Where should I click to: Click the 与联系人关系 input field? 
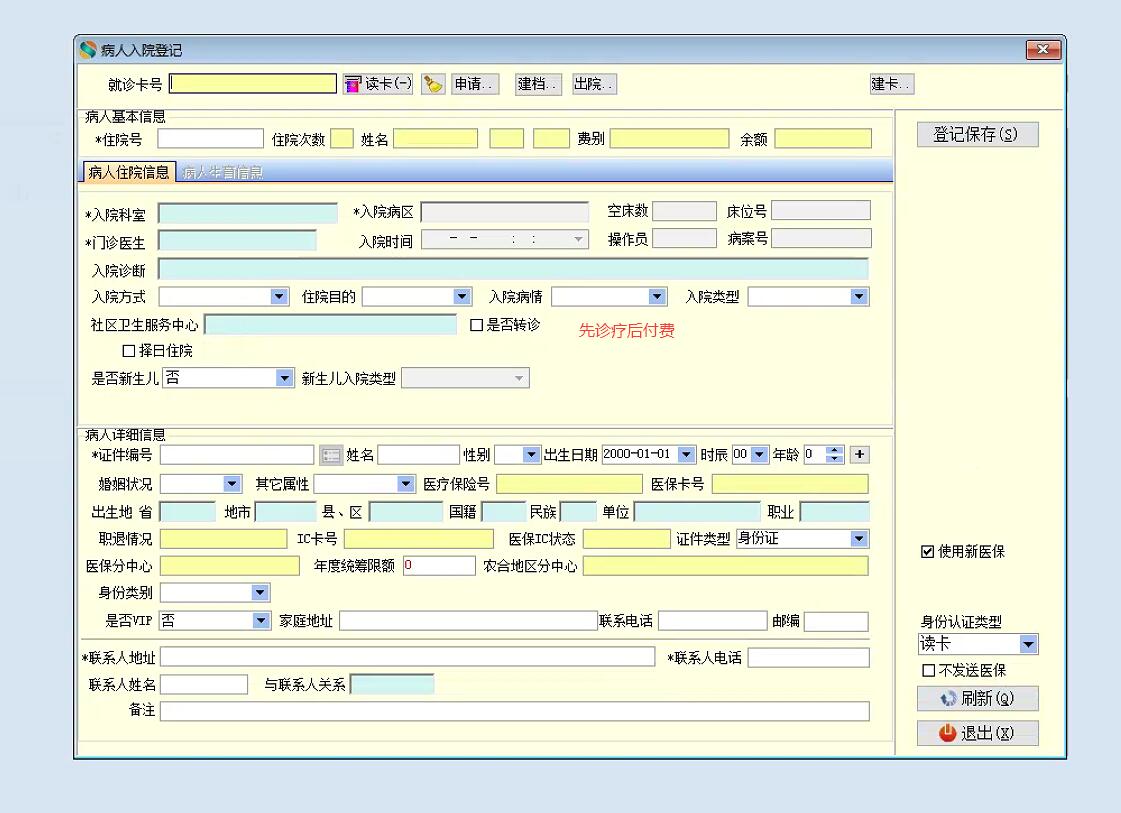click(x=392, y=684)
